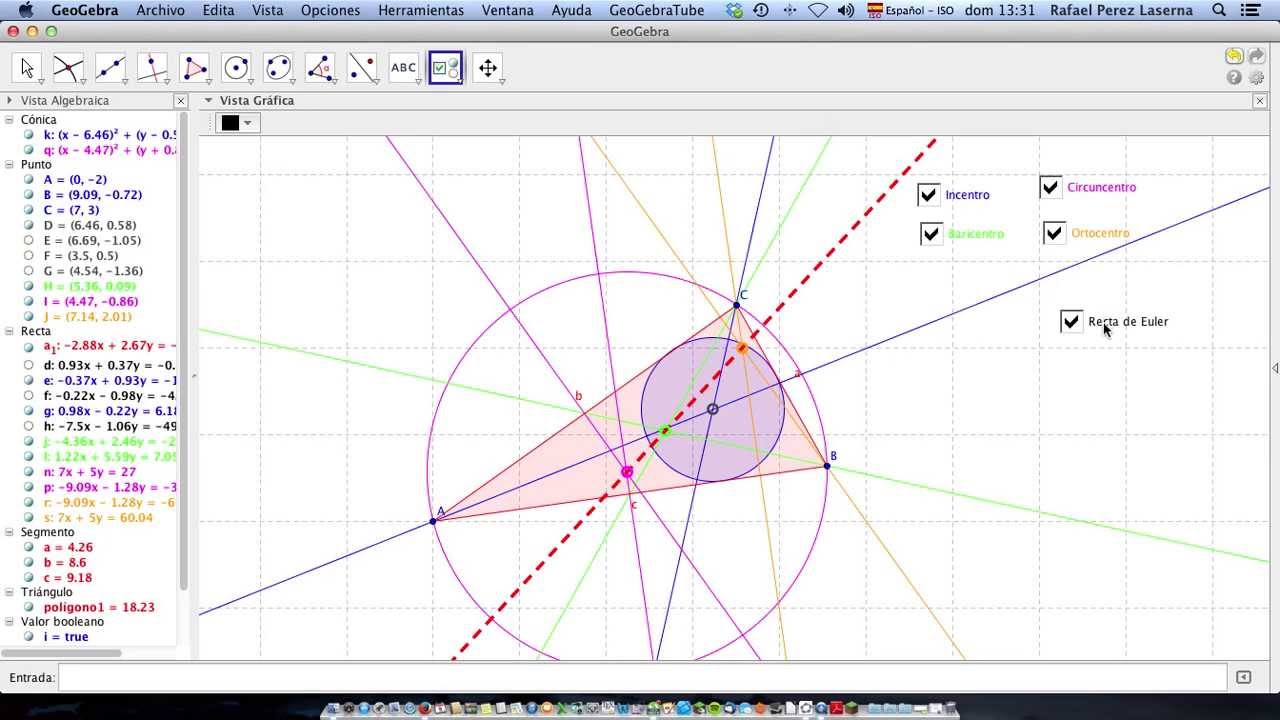
Task: Select the Move graphics view tool
Action: [488, 68]
